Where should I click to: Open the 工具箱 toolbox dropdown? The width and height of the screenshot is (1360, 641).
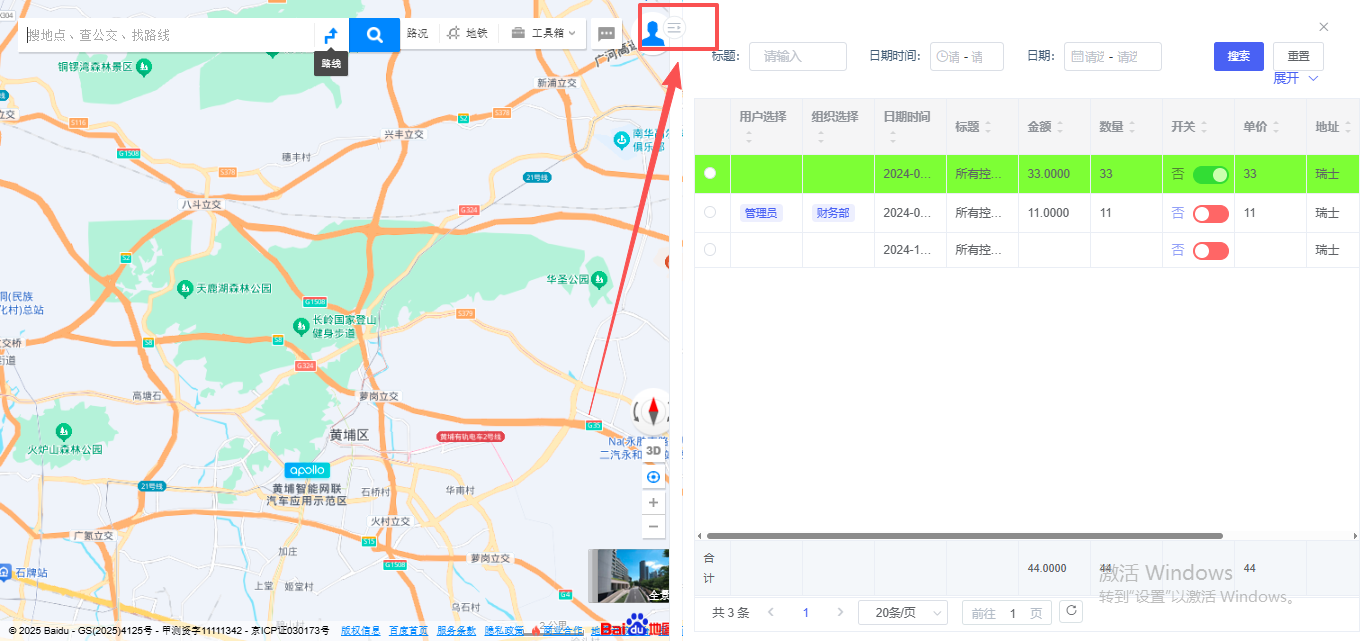coord(543,34)
